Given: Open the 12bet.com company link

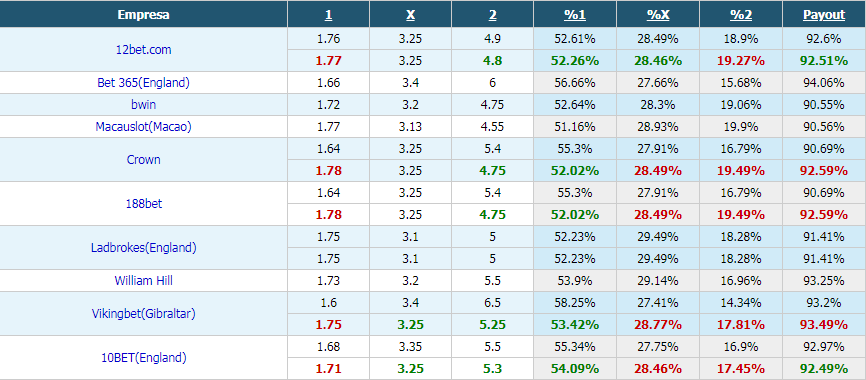Looking at the screenshot, I should [144, 50].
